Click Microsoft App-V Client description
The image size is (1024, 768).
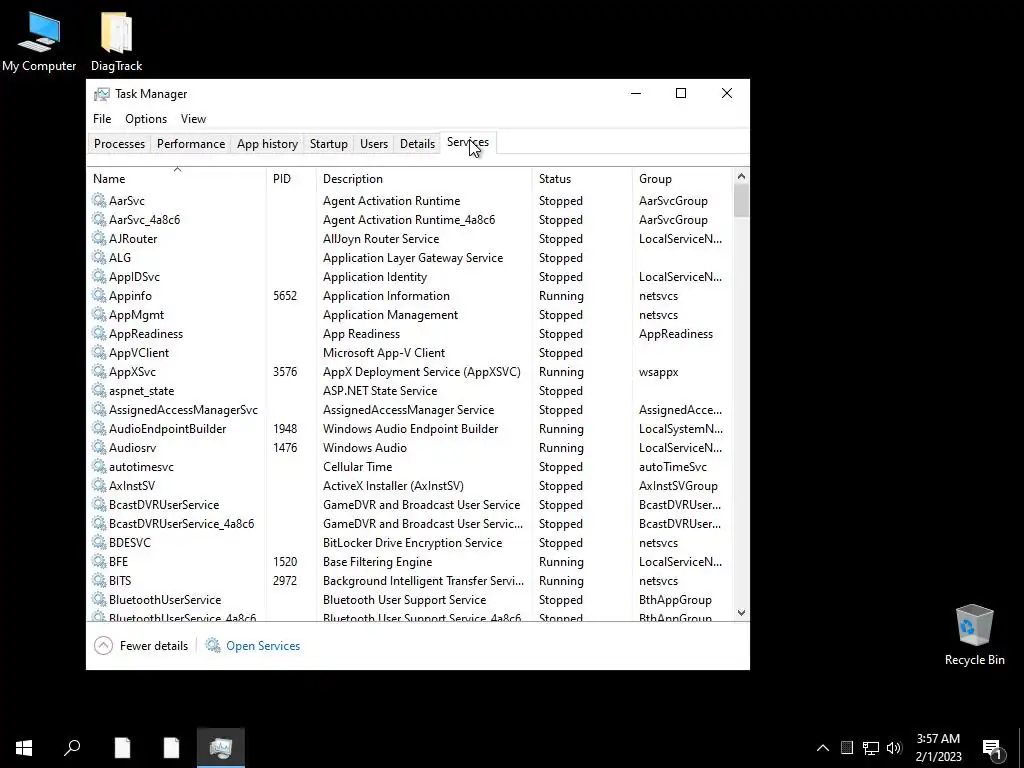tap(384, 353)
